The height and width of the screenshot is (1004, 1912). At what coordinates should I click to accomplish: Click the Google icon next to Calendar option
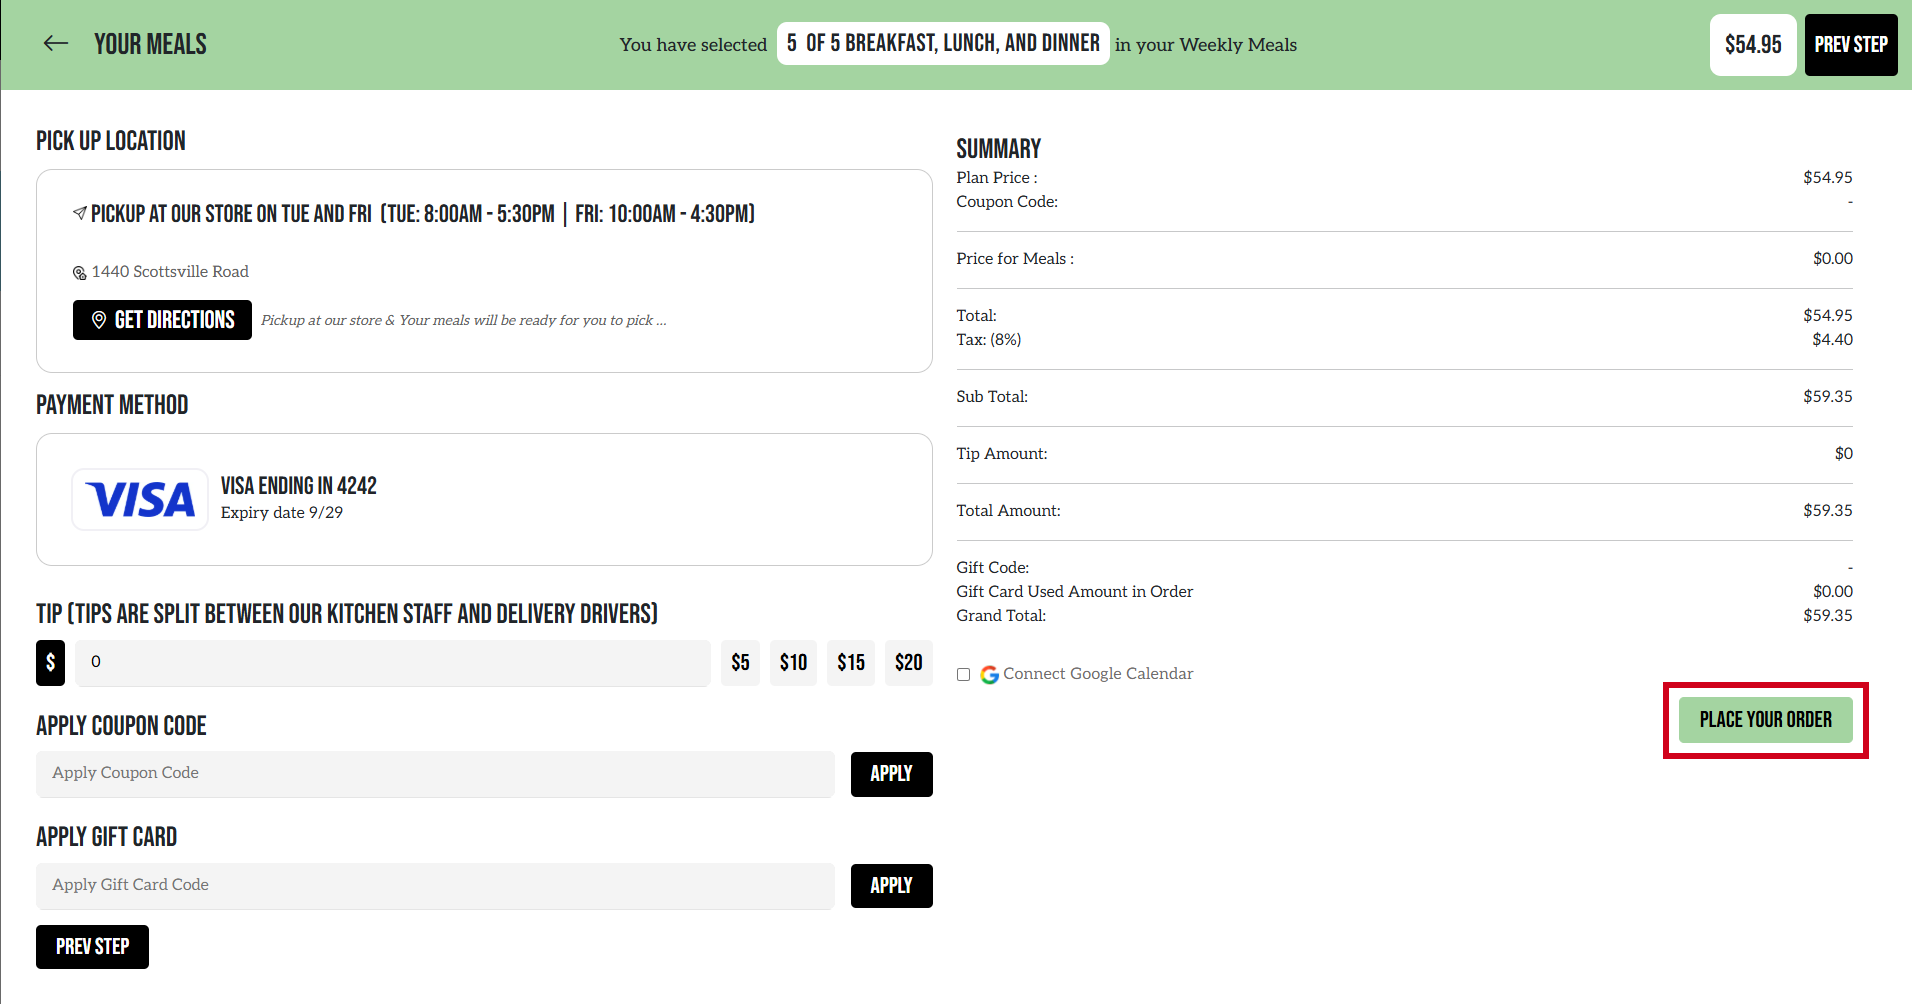pyautogui.click(x=990, y=674)
